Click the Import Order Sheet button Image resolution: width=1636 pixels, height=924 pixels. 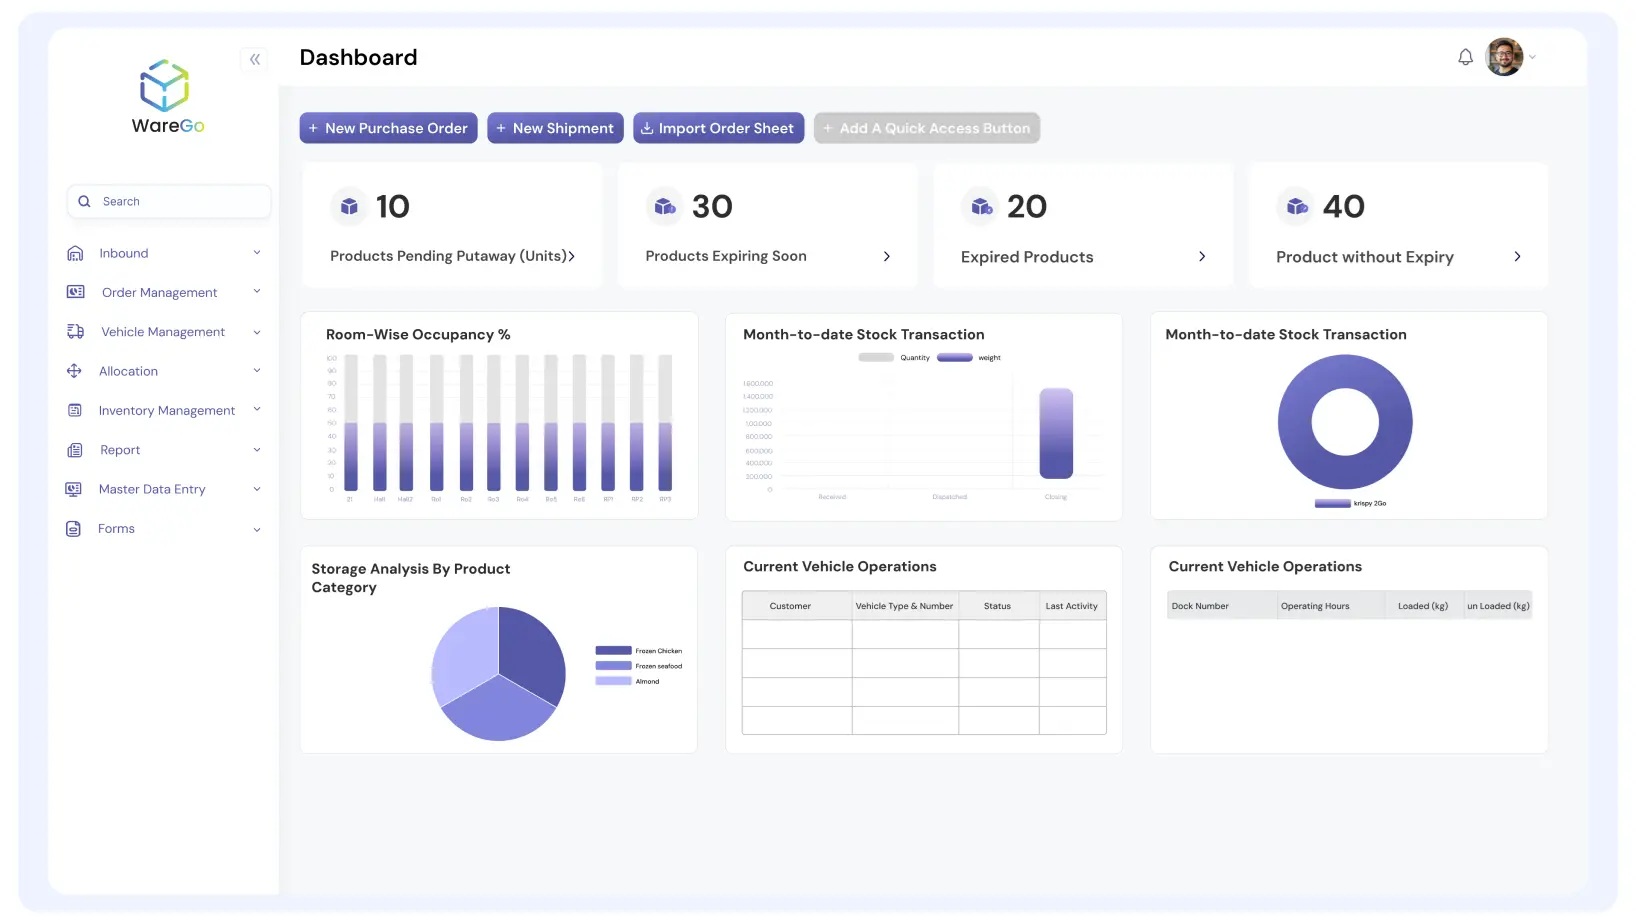(x=718, y=128)
